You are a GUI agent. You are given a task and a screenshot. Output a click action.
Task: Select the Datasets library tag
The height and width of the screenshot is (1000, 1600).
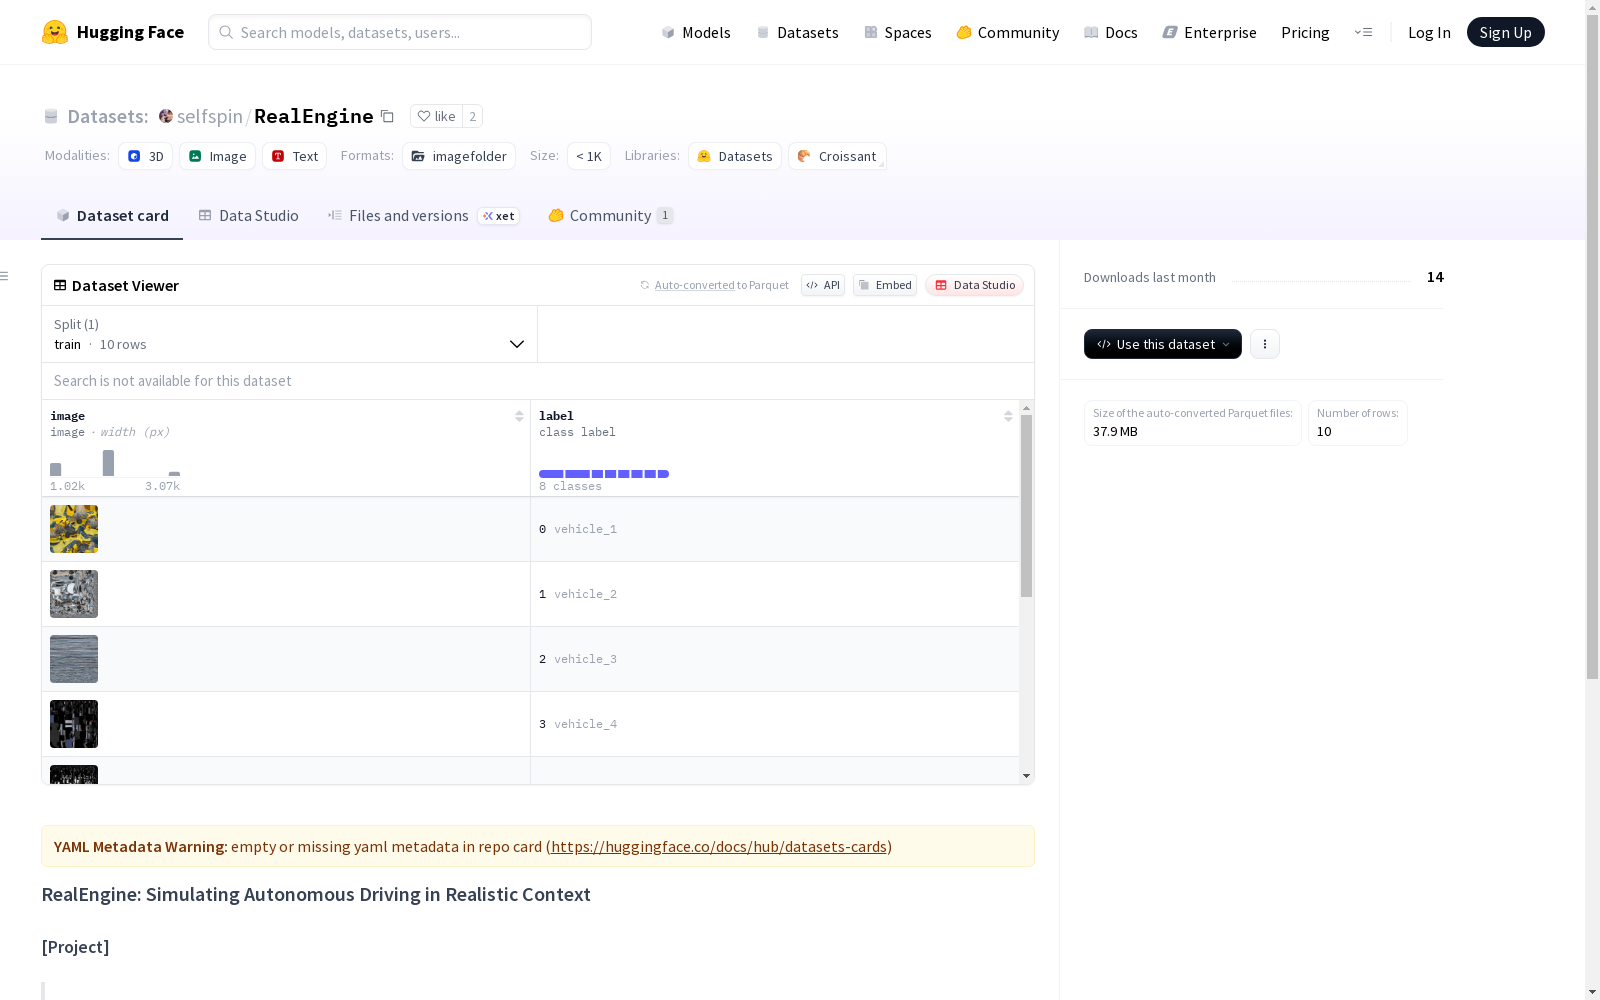pyautogui.click(x=735, y=156)
